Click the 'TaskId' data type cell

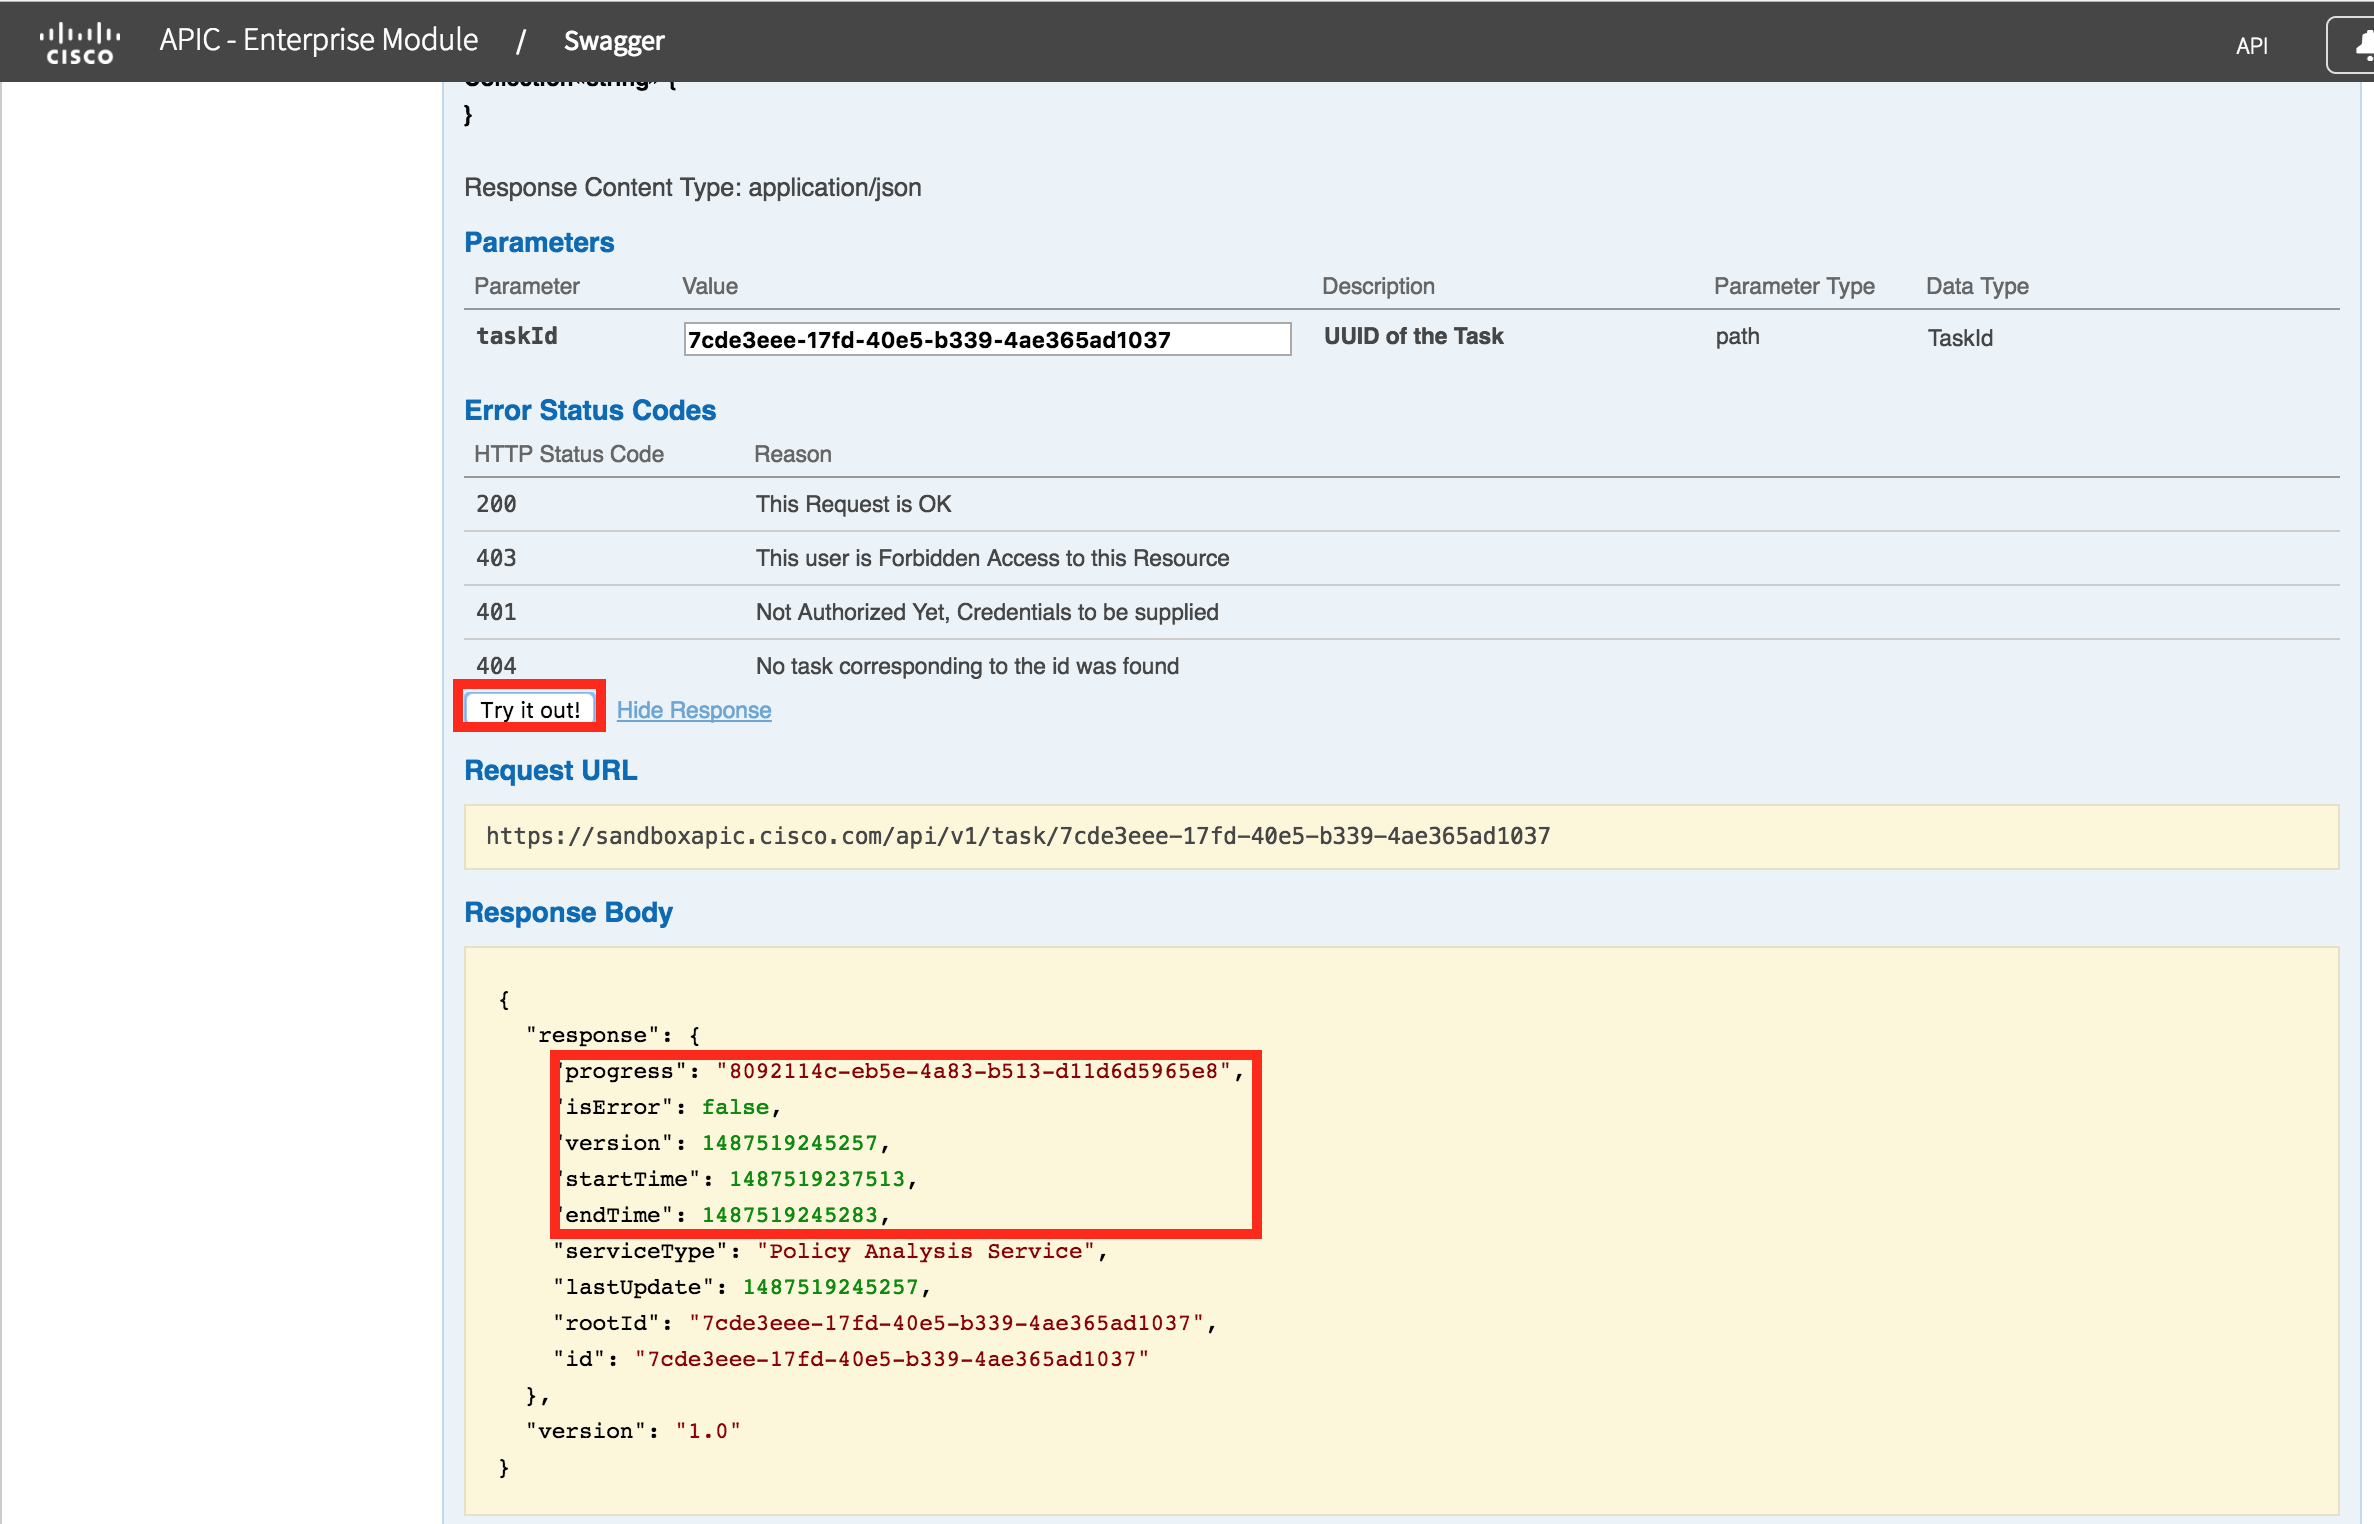point(1960,338)
